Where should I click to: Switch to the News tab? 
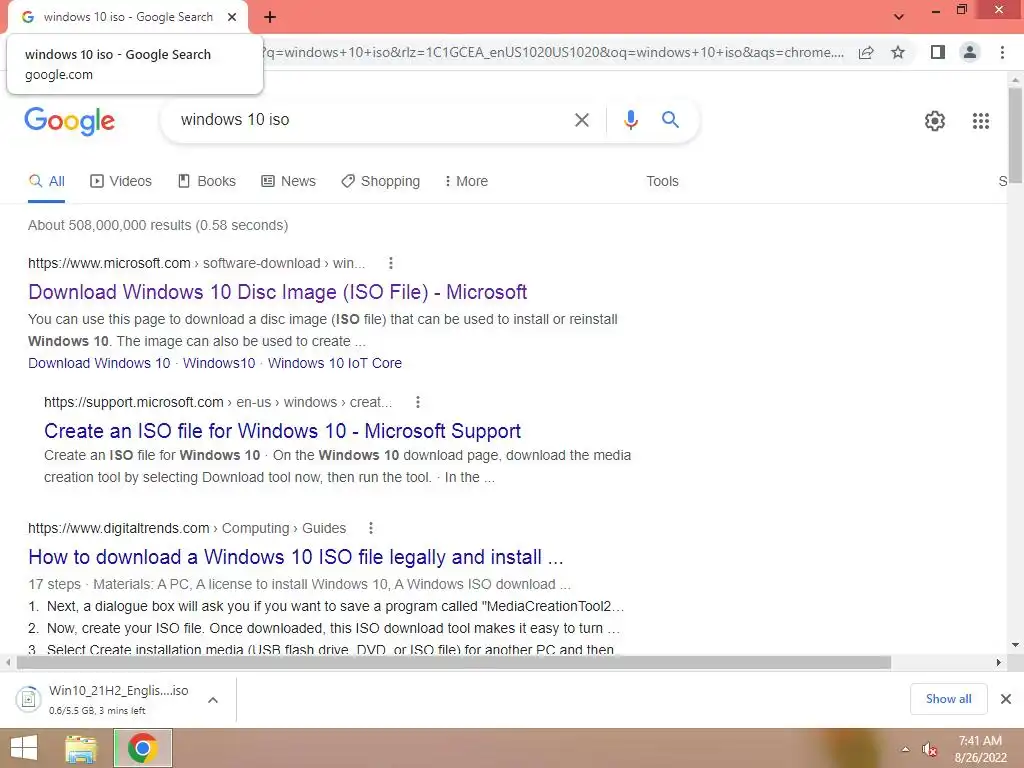tap(288, 181)
